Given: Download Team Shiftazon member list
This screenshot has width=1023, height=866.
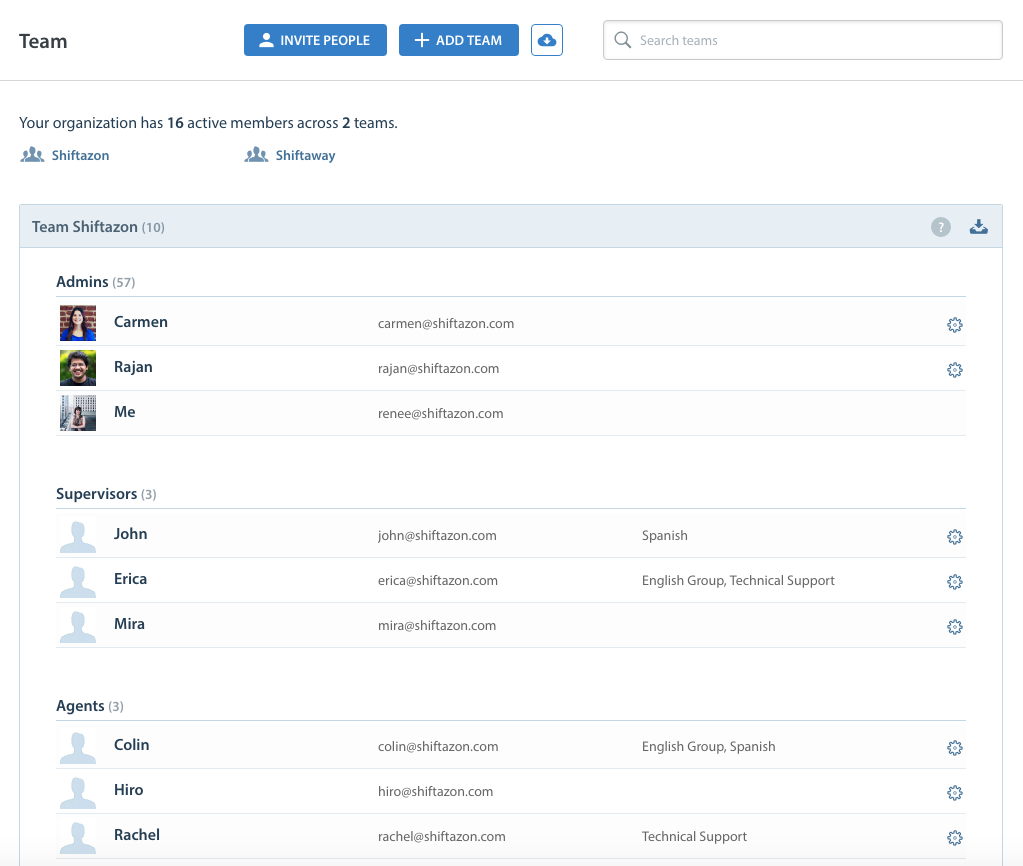Looking at the screenshot, I should [x=979, y=227].
